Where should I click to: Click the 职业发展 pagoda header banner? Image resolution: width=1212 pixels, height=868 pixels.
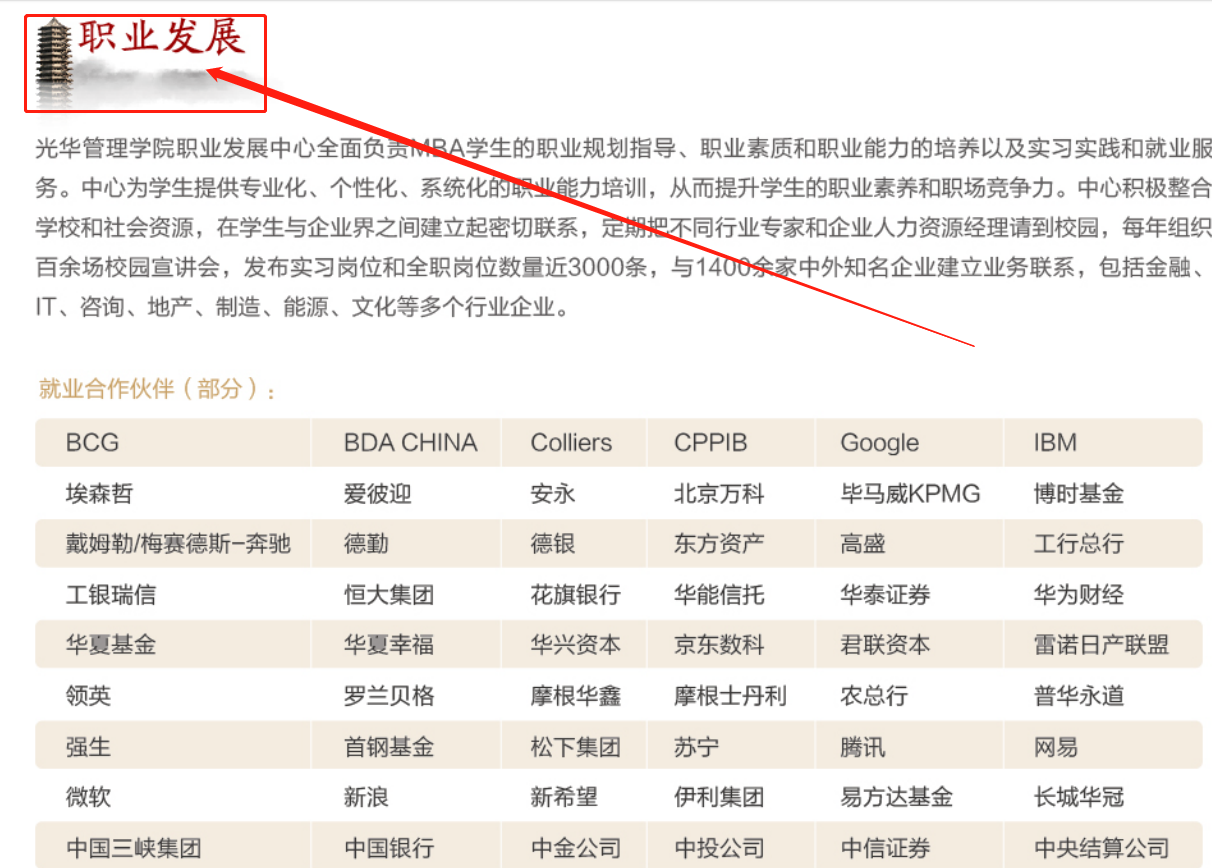[145, 62]
